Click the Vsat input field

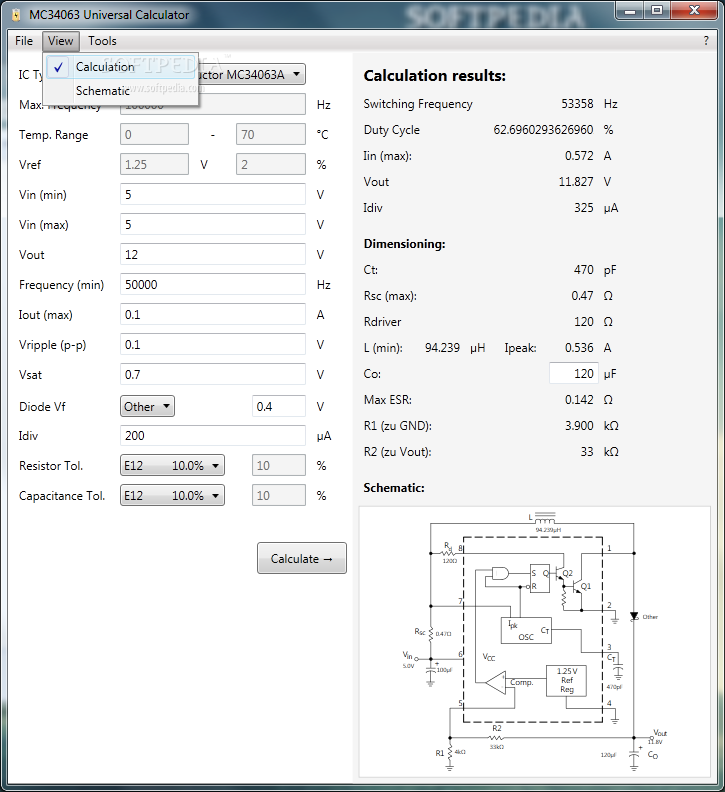213,375
